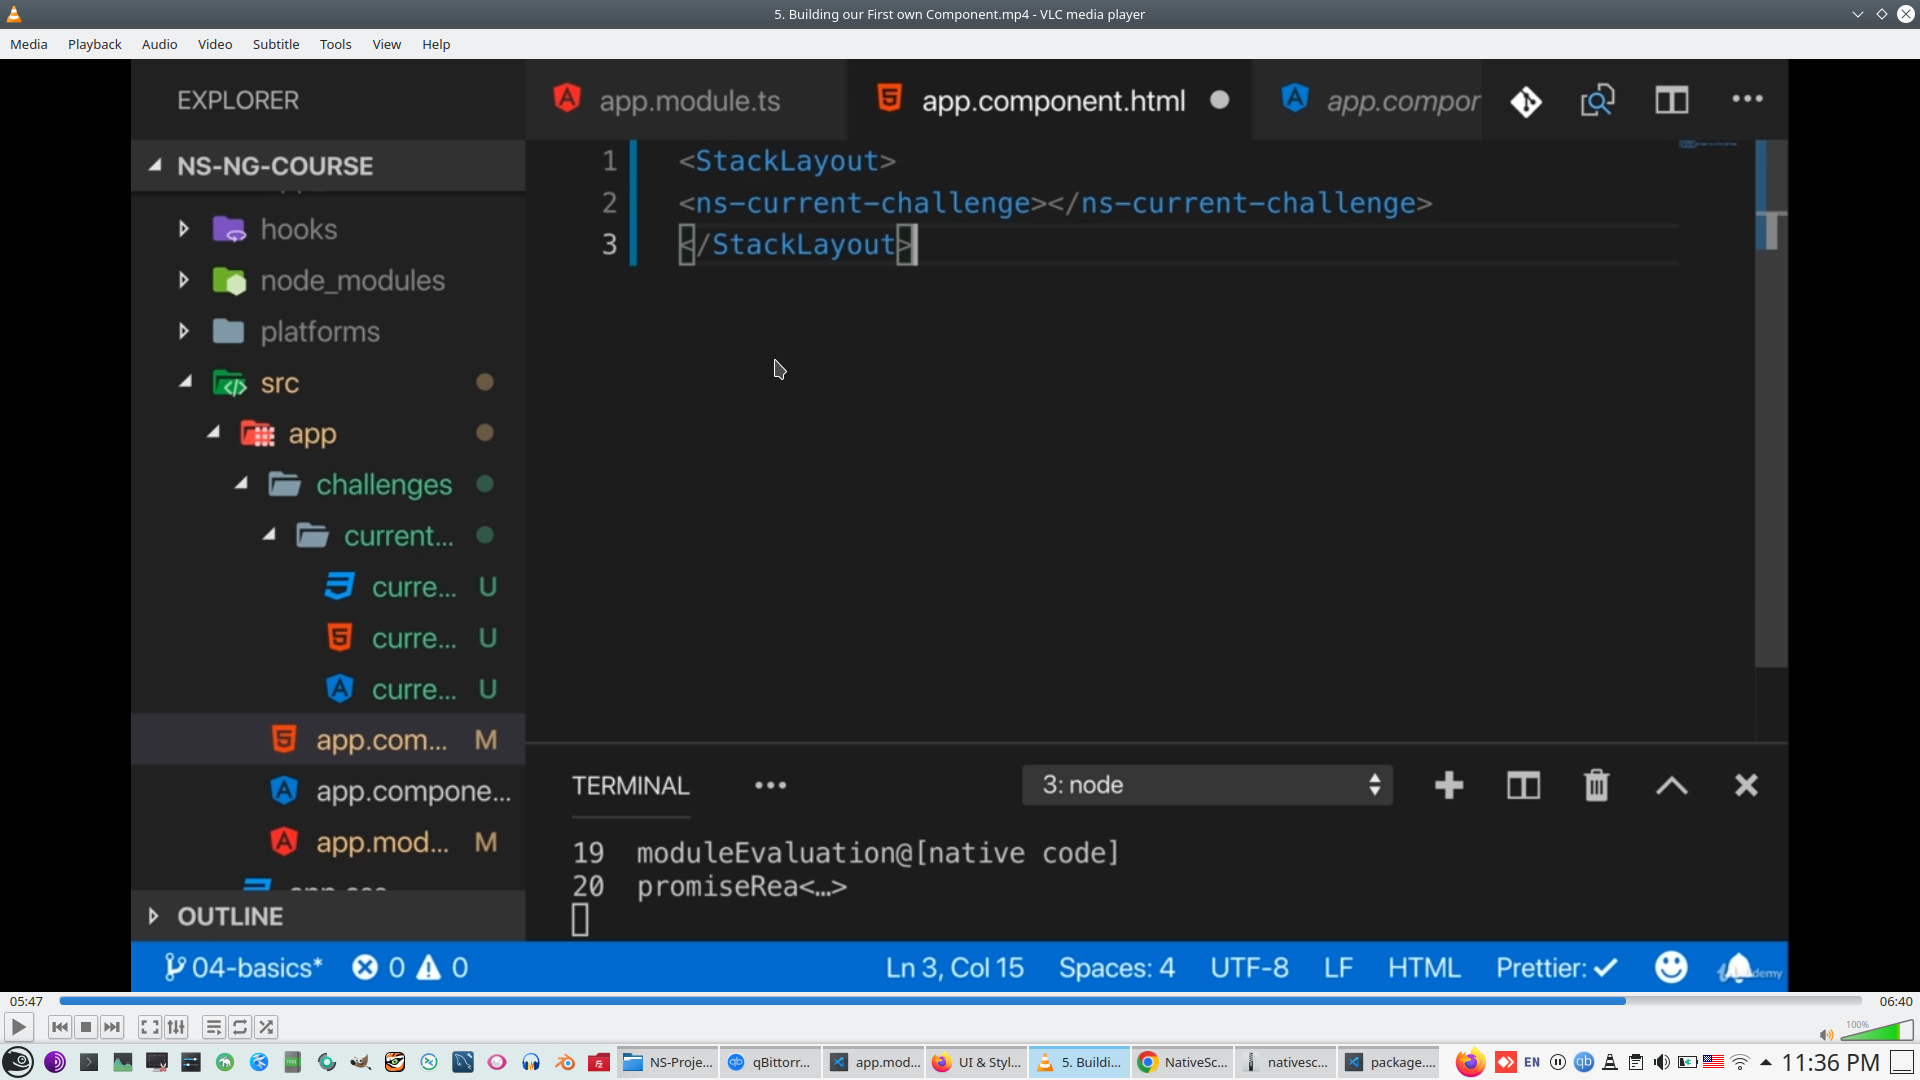This screenshot has width=1920, height=1080.
Task: Toggle fullscreen video mode
Action: point(149,1027)
